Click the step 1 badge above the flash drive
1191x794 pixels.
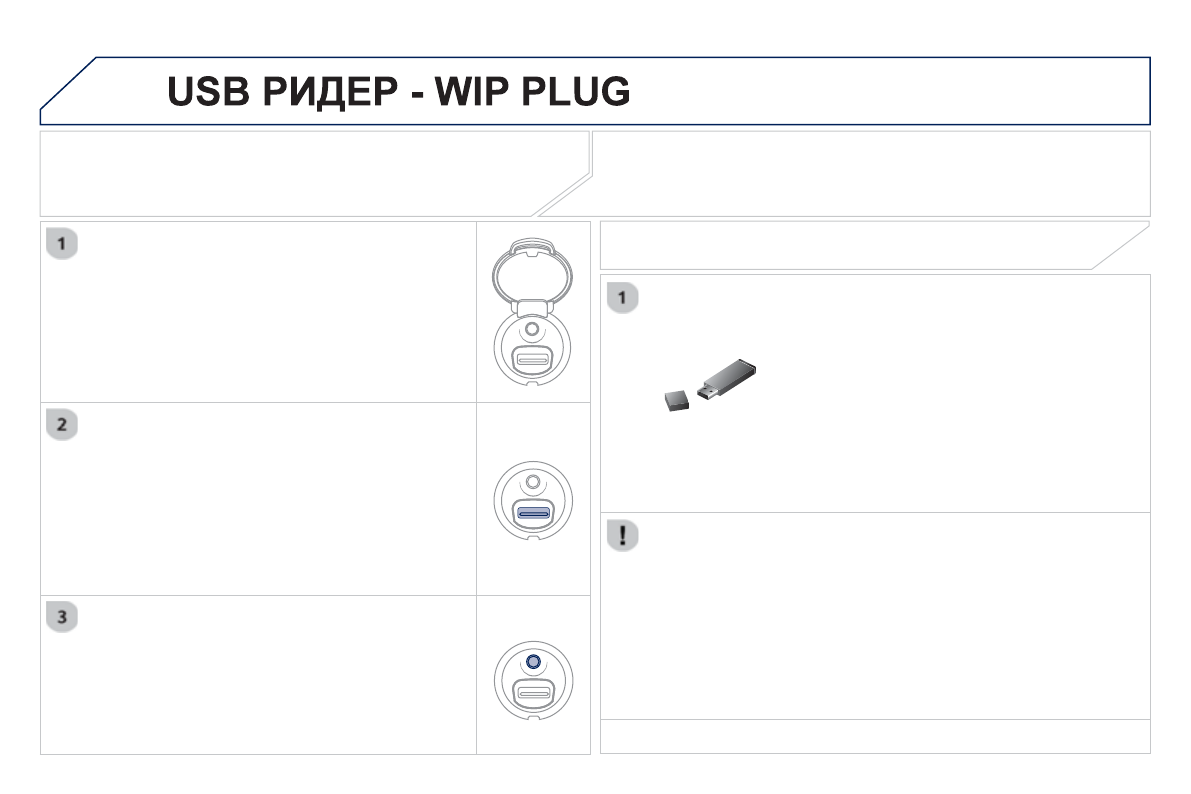(x=623, y=297)
